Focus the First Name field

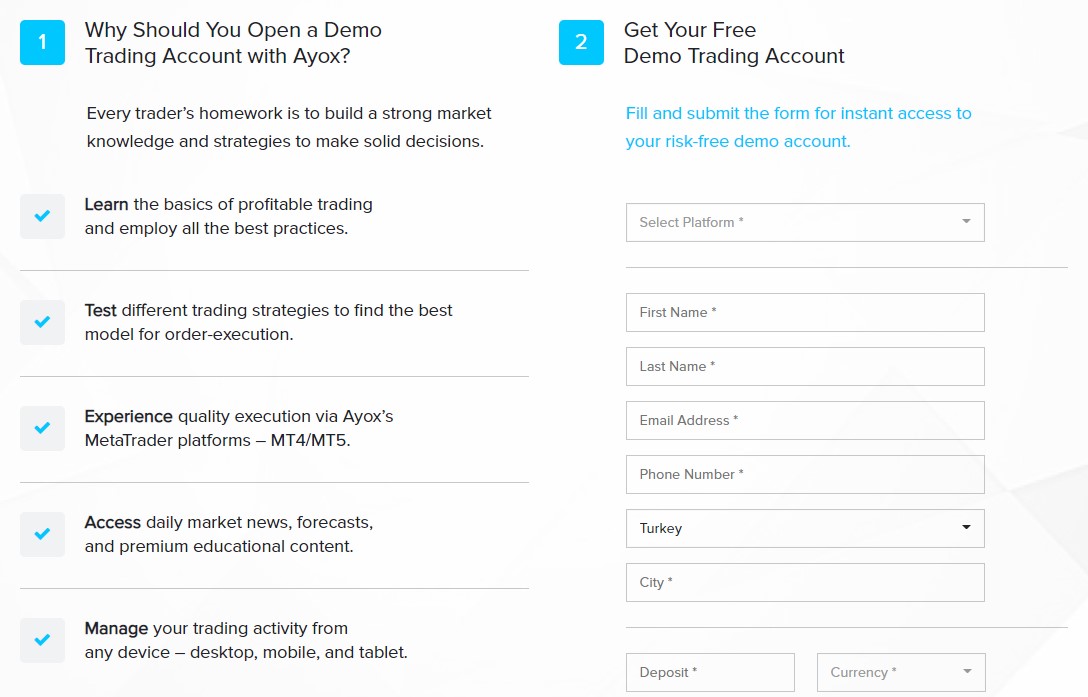pyautogui.click(x=805, y=312)
